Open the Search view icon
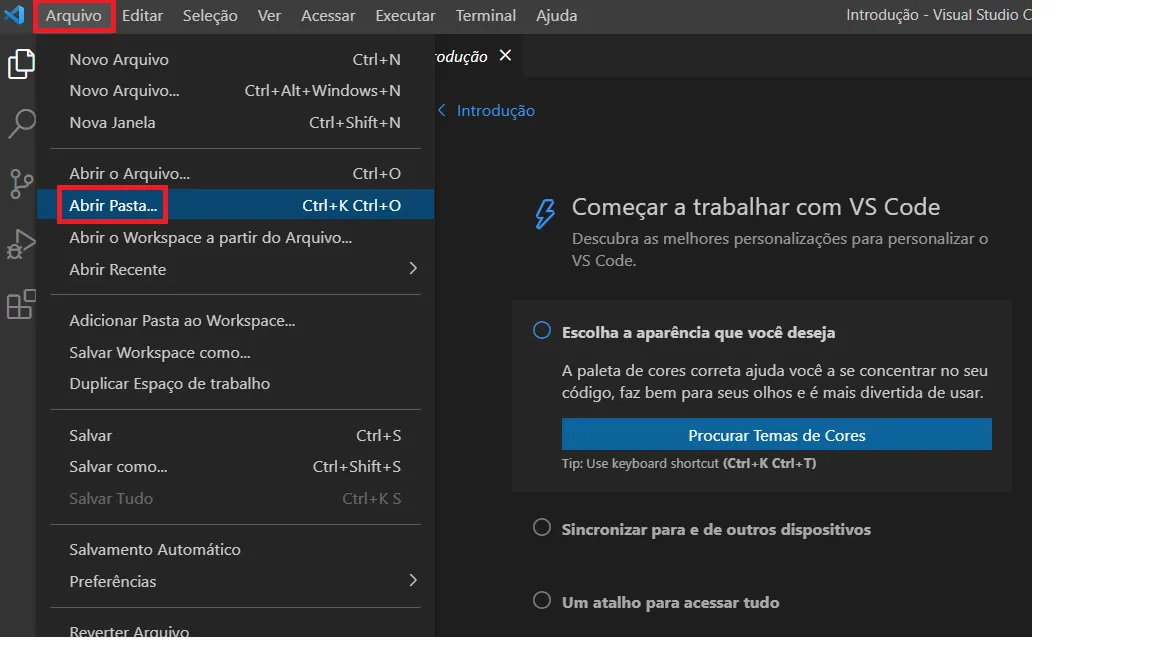 (21, 123)
